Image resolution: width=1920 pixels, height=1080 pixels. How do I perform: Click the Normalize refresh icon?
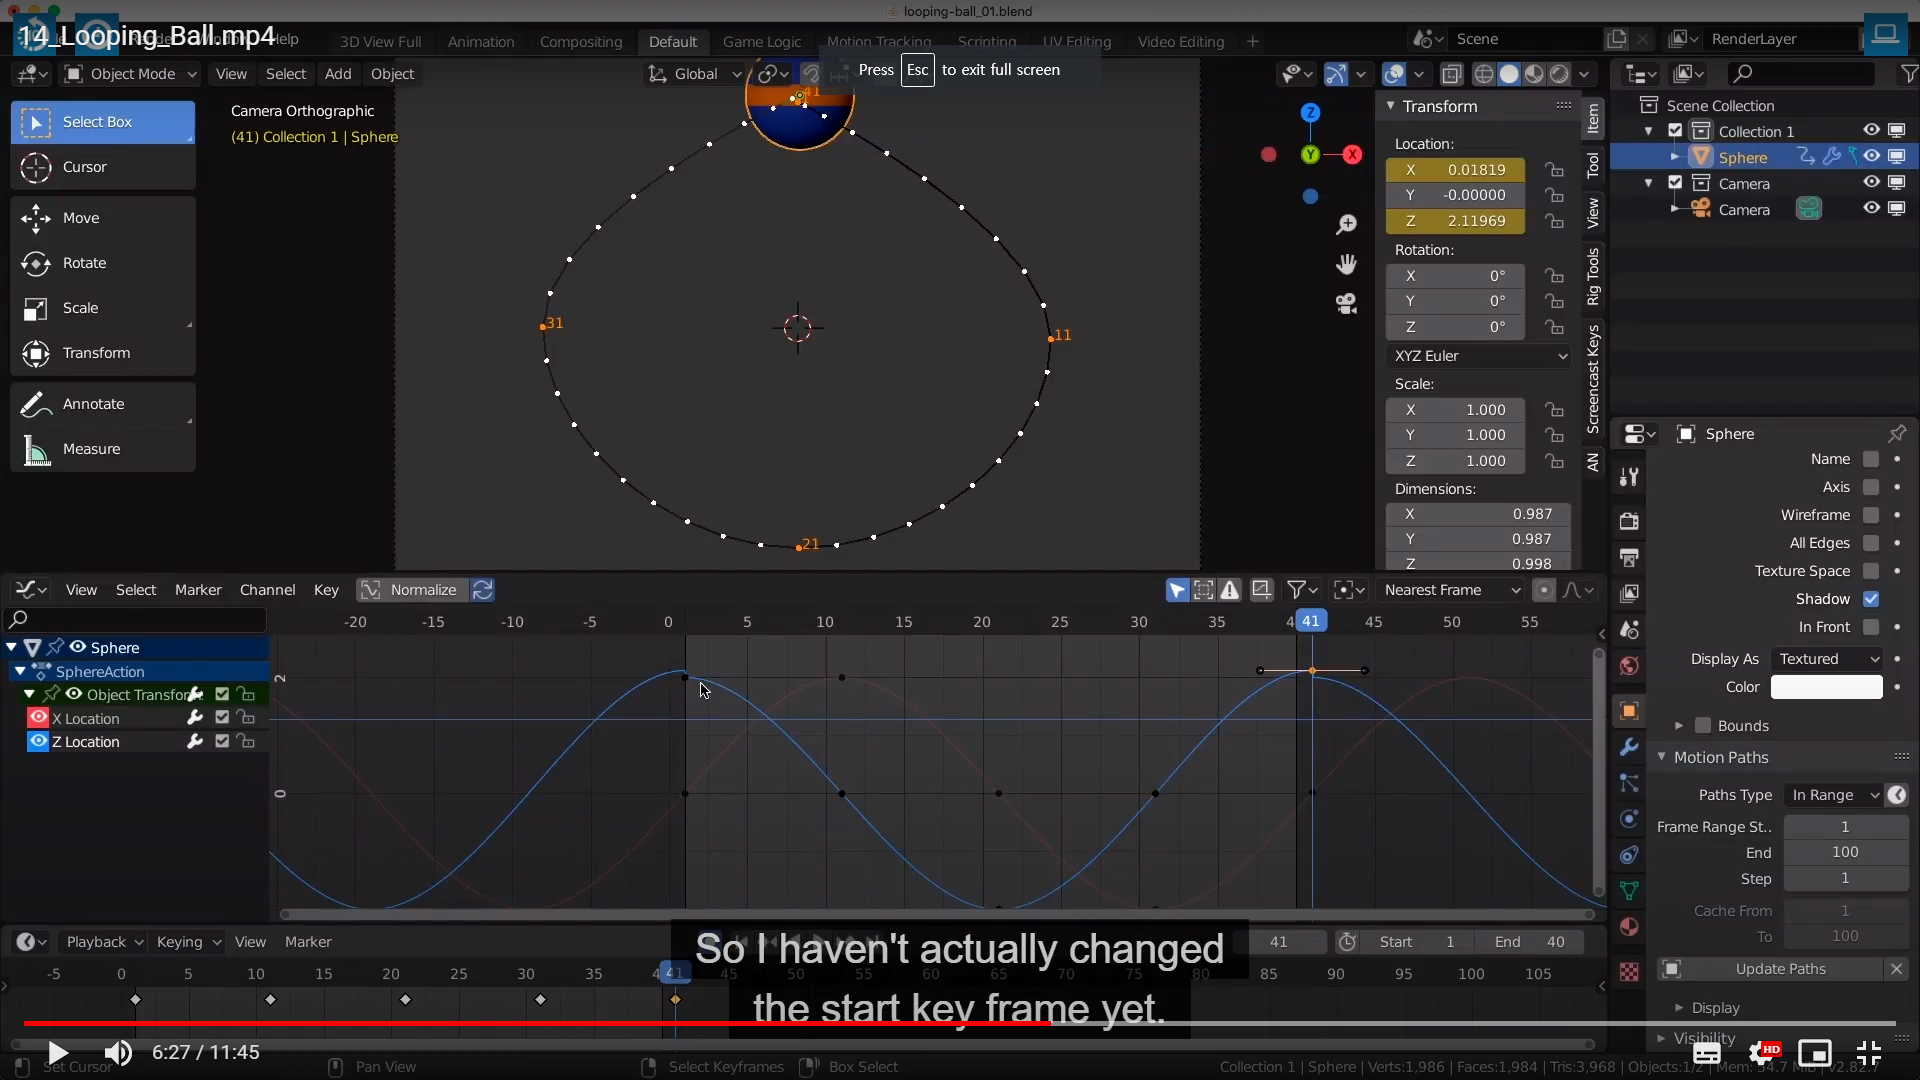[x=482, y=590]
